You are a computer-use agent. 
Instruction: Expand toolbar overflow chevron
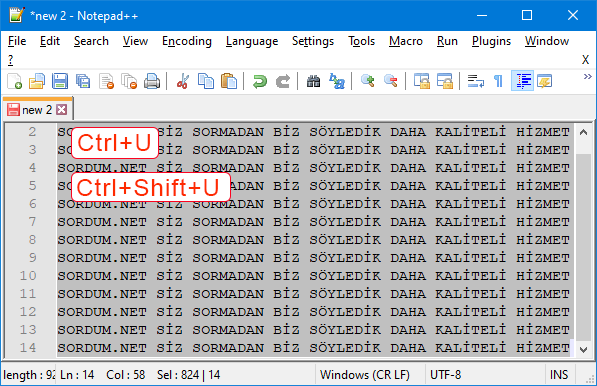coord(587,77)
